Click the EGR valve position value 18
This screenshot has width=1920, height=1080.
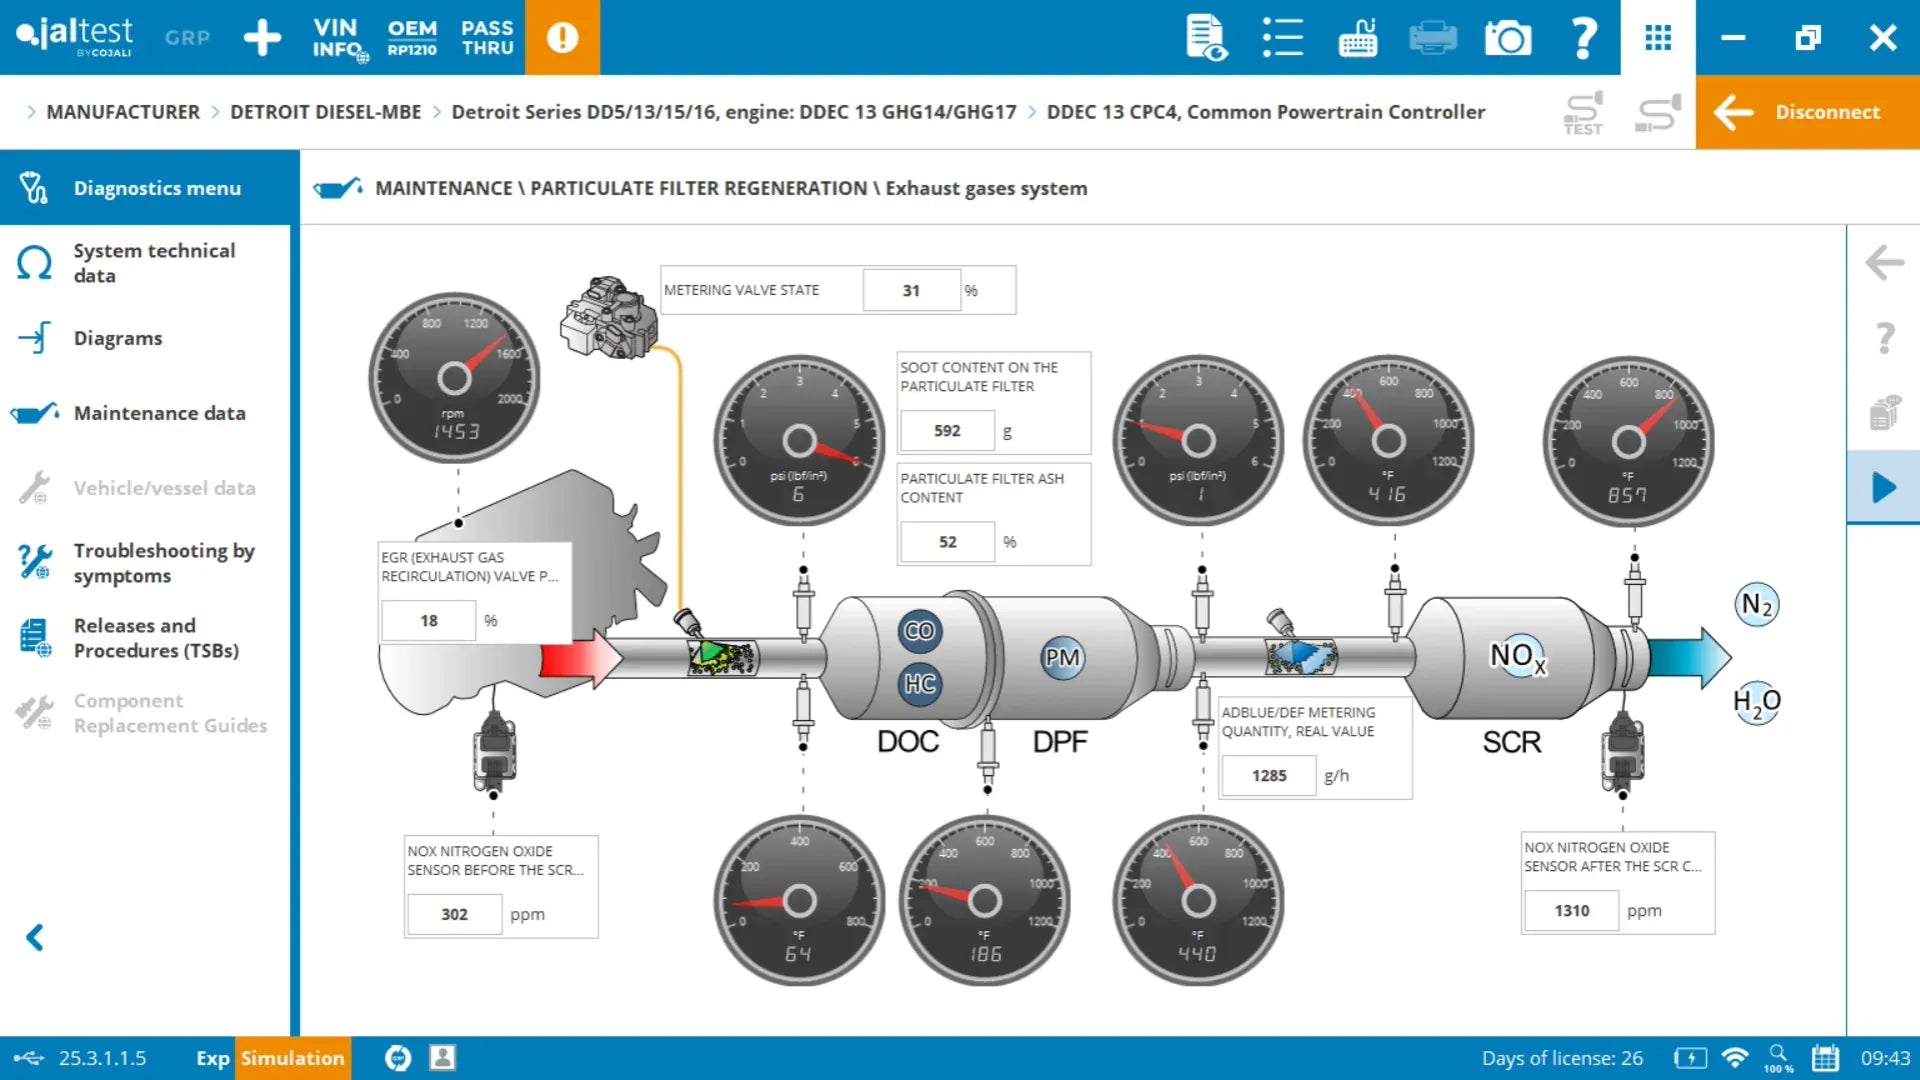point(428,620)
